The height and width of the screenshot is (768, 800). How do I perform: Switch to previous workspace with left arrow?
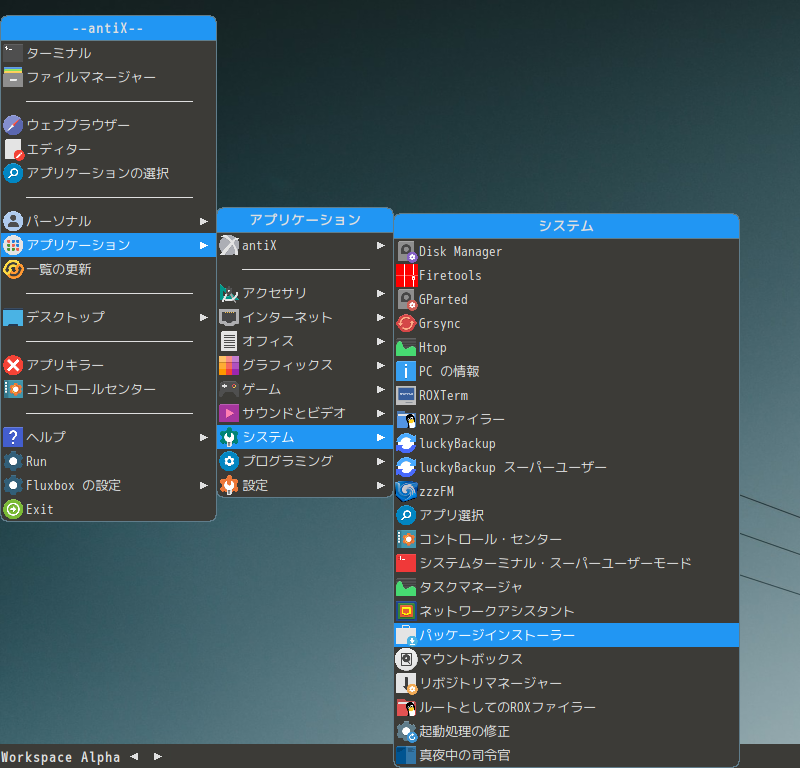pyautogui.click(x=134, y=756)
